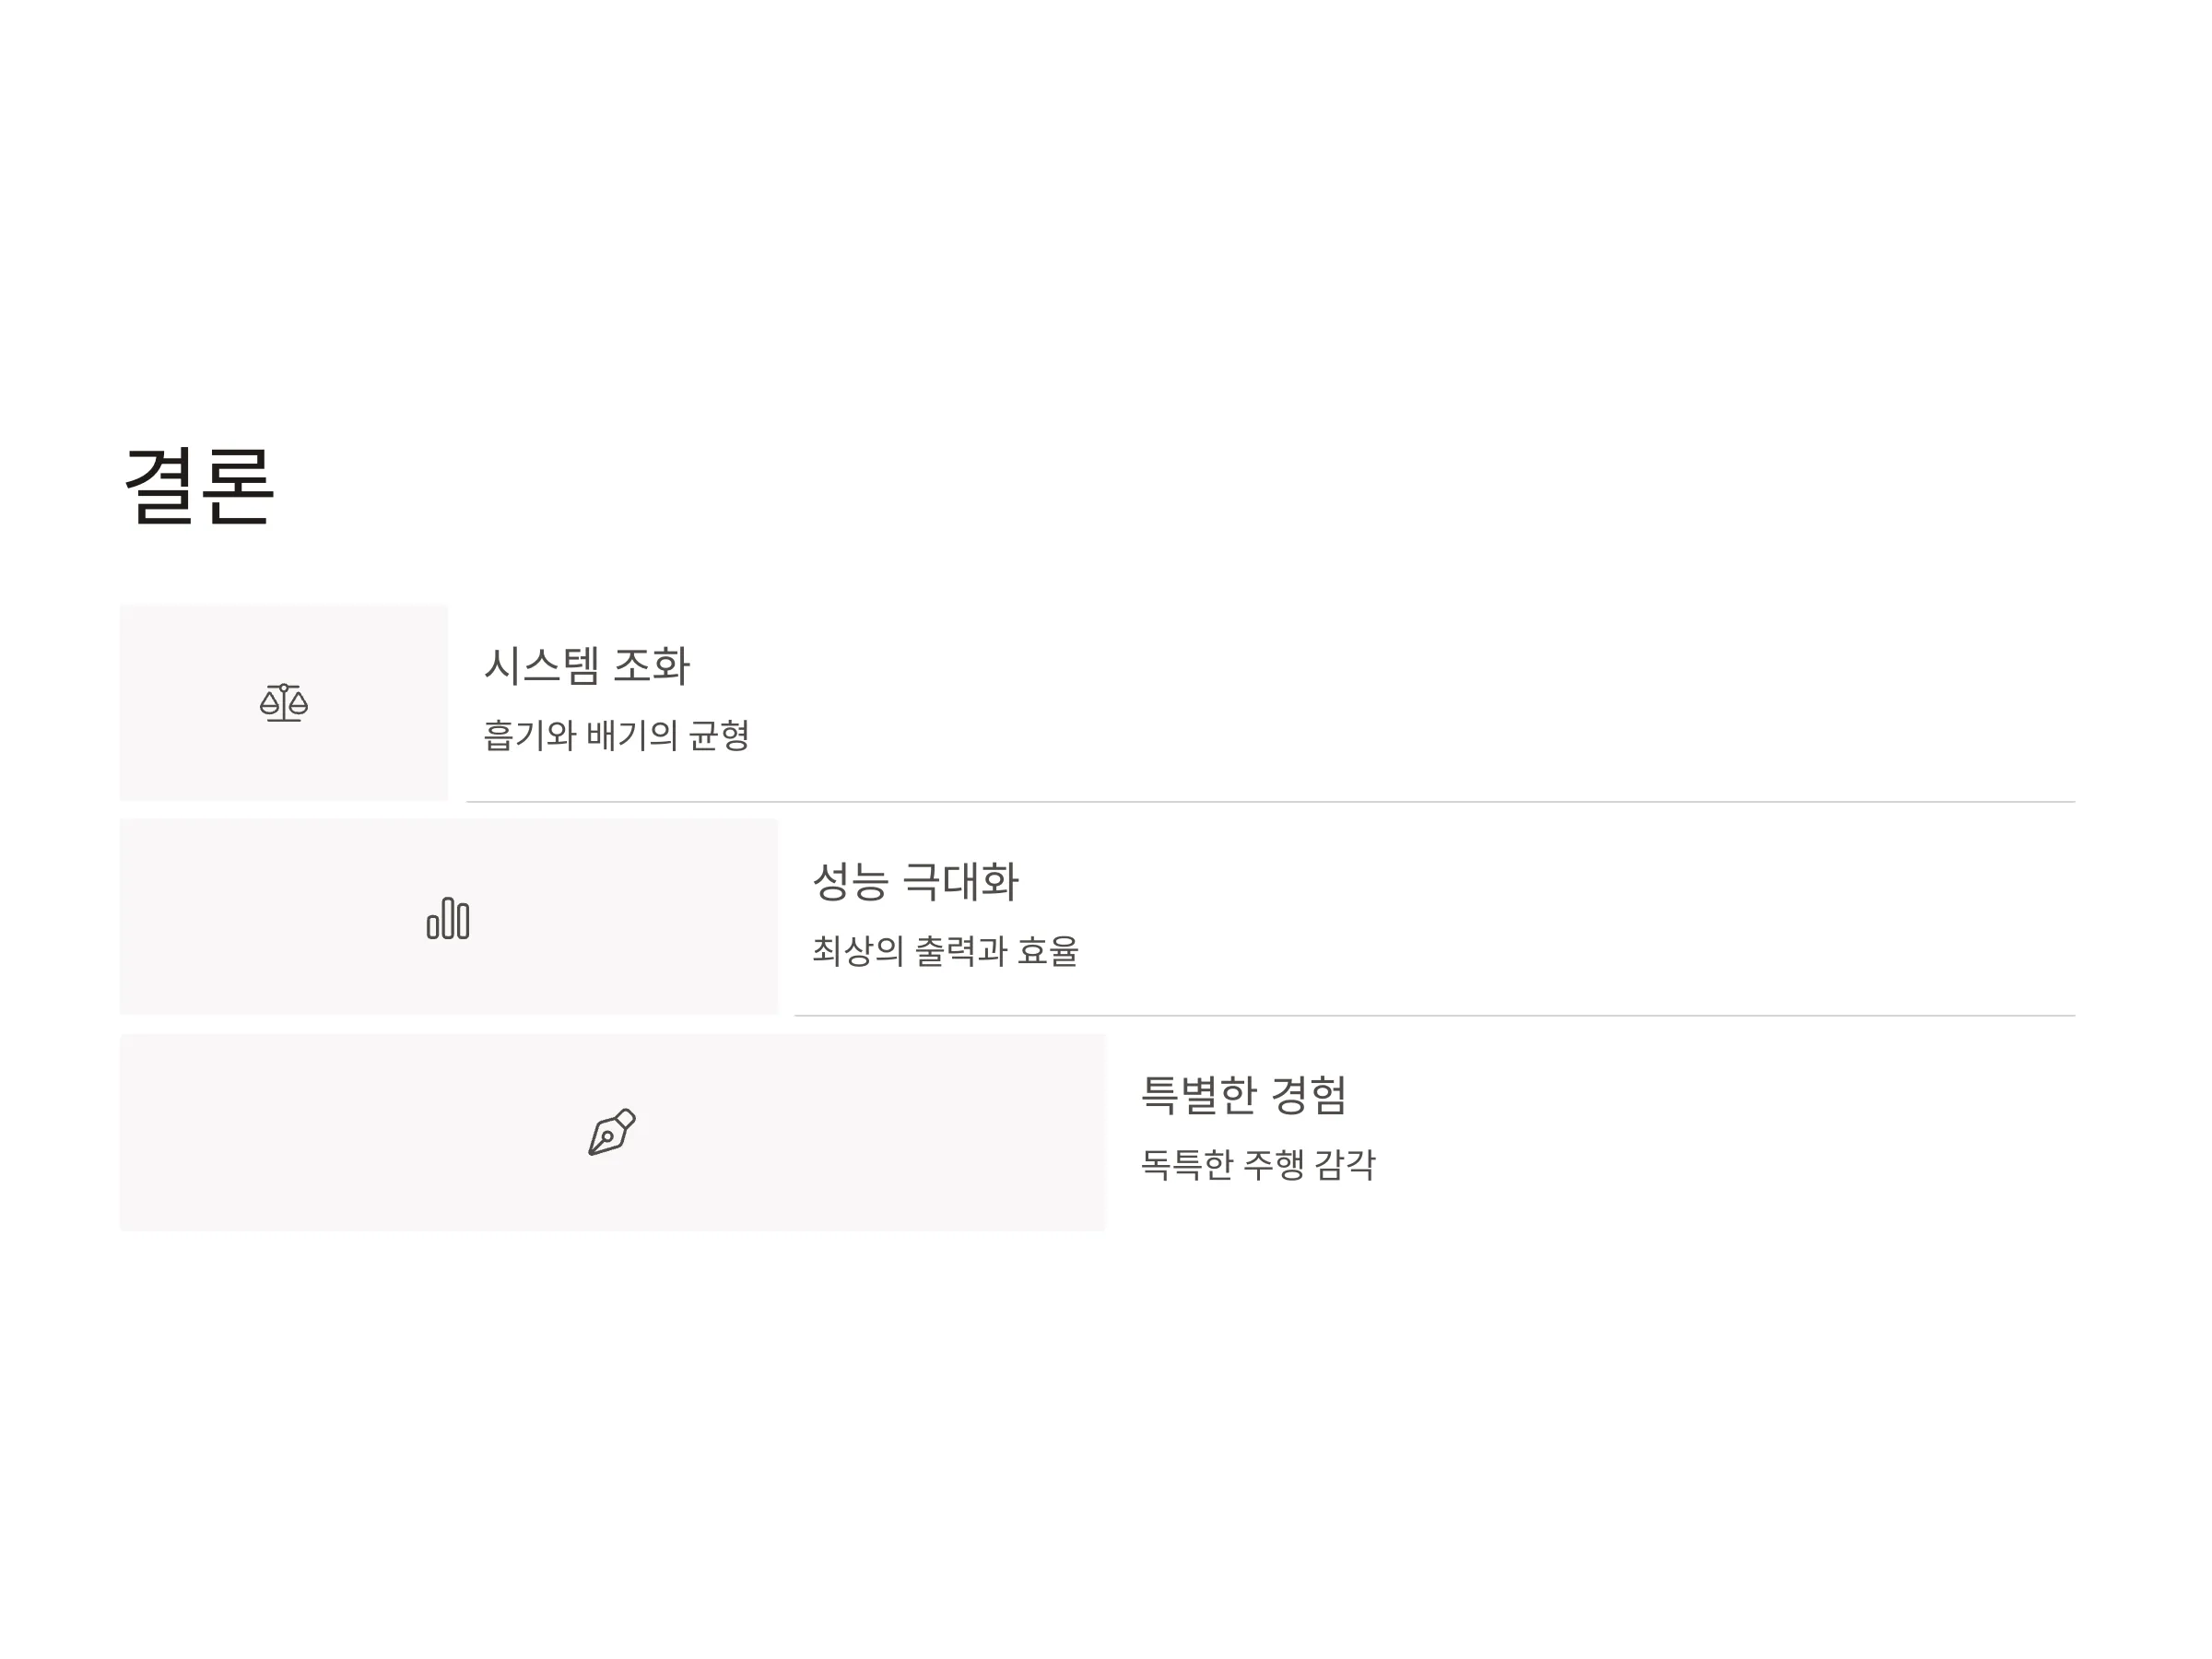Select the subtitle 최상의 출력과 효율
Screen dimensions: 2212x1659
946,950
